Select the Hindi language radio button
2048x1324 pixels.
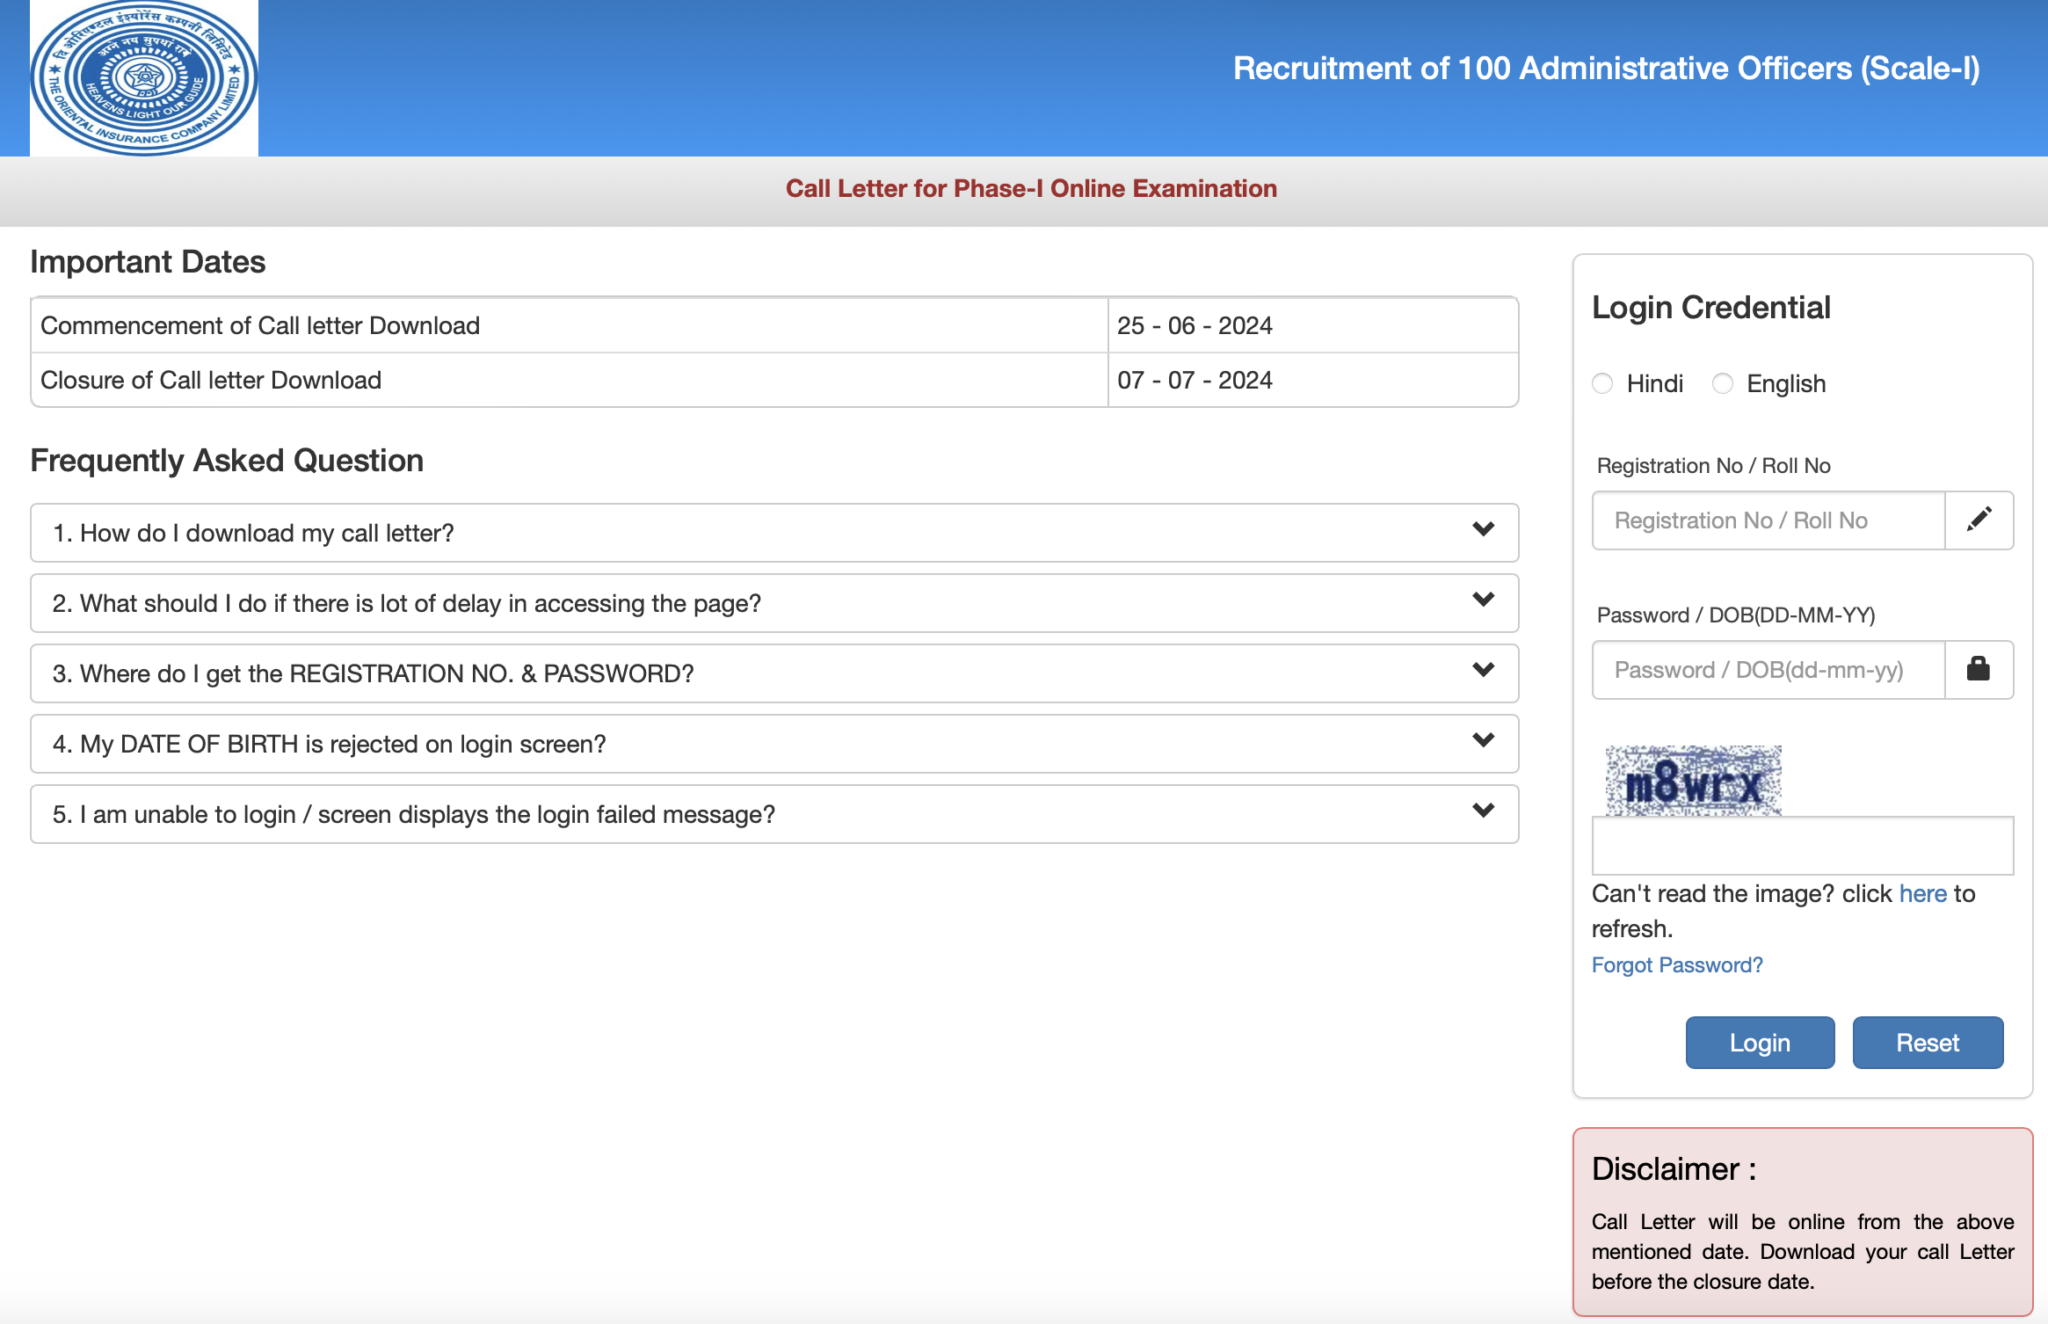tap(1603, 383)
